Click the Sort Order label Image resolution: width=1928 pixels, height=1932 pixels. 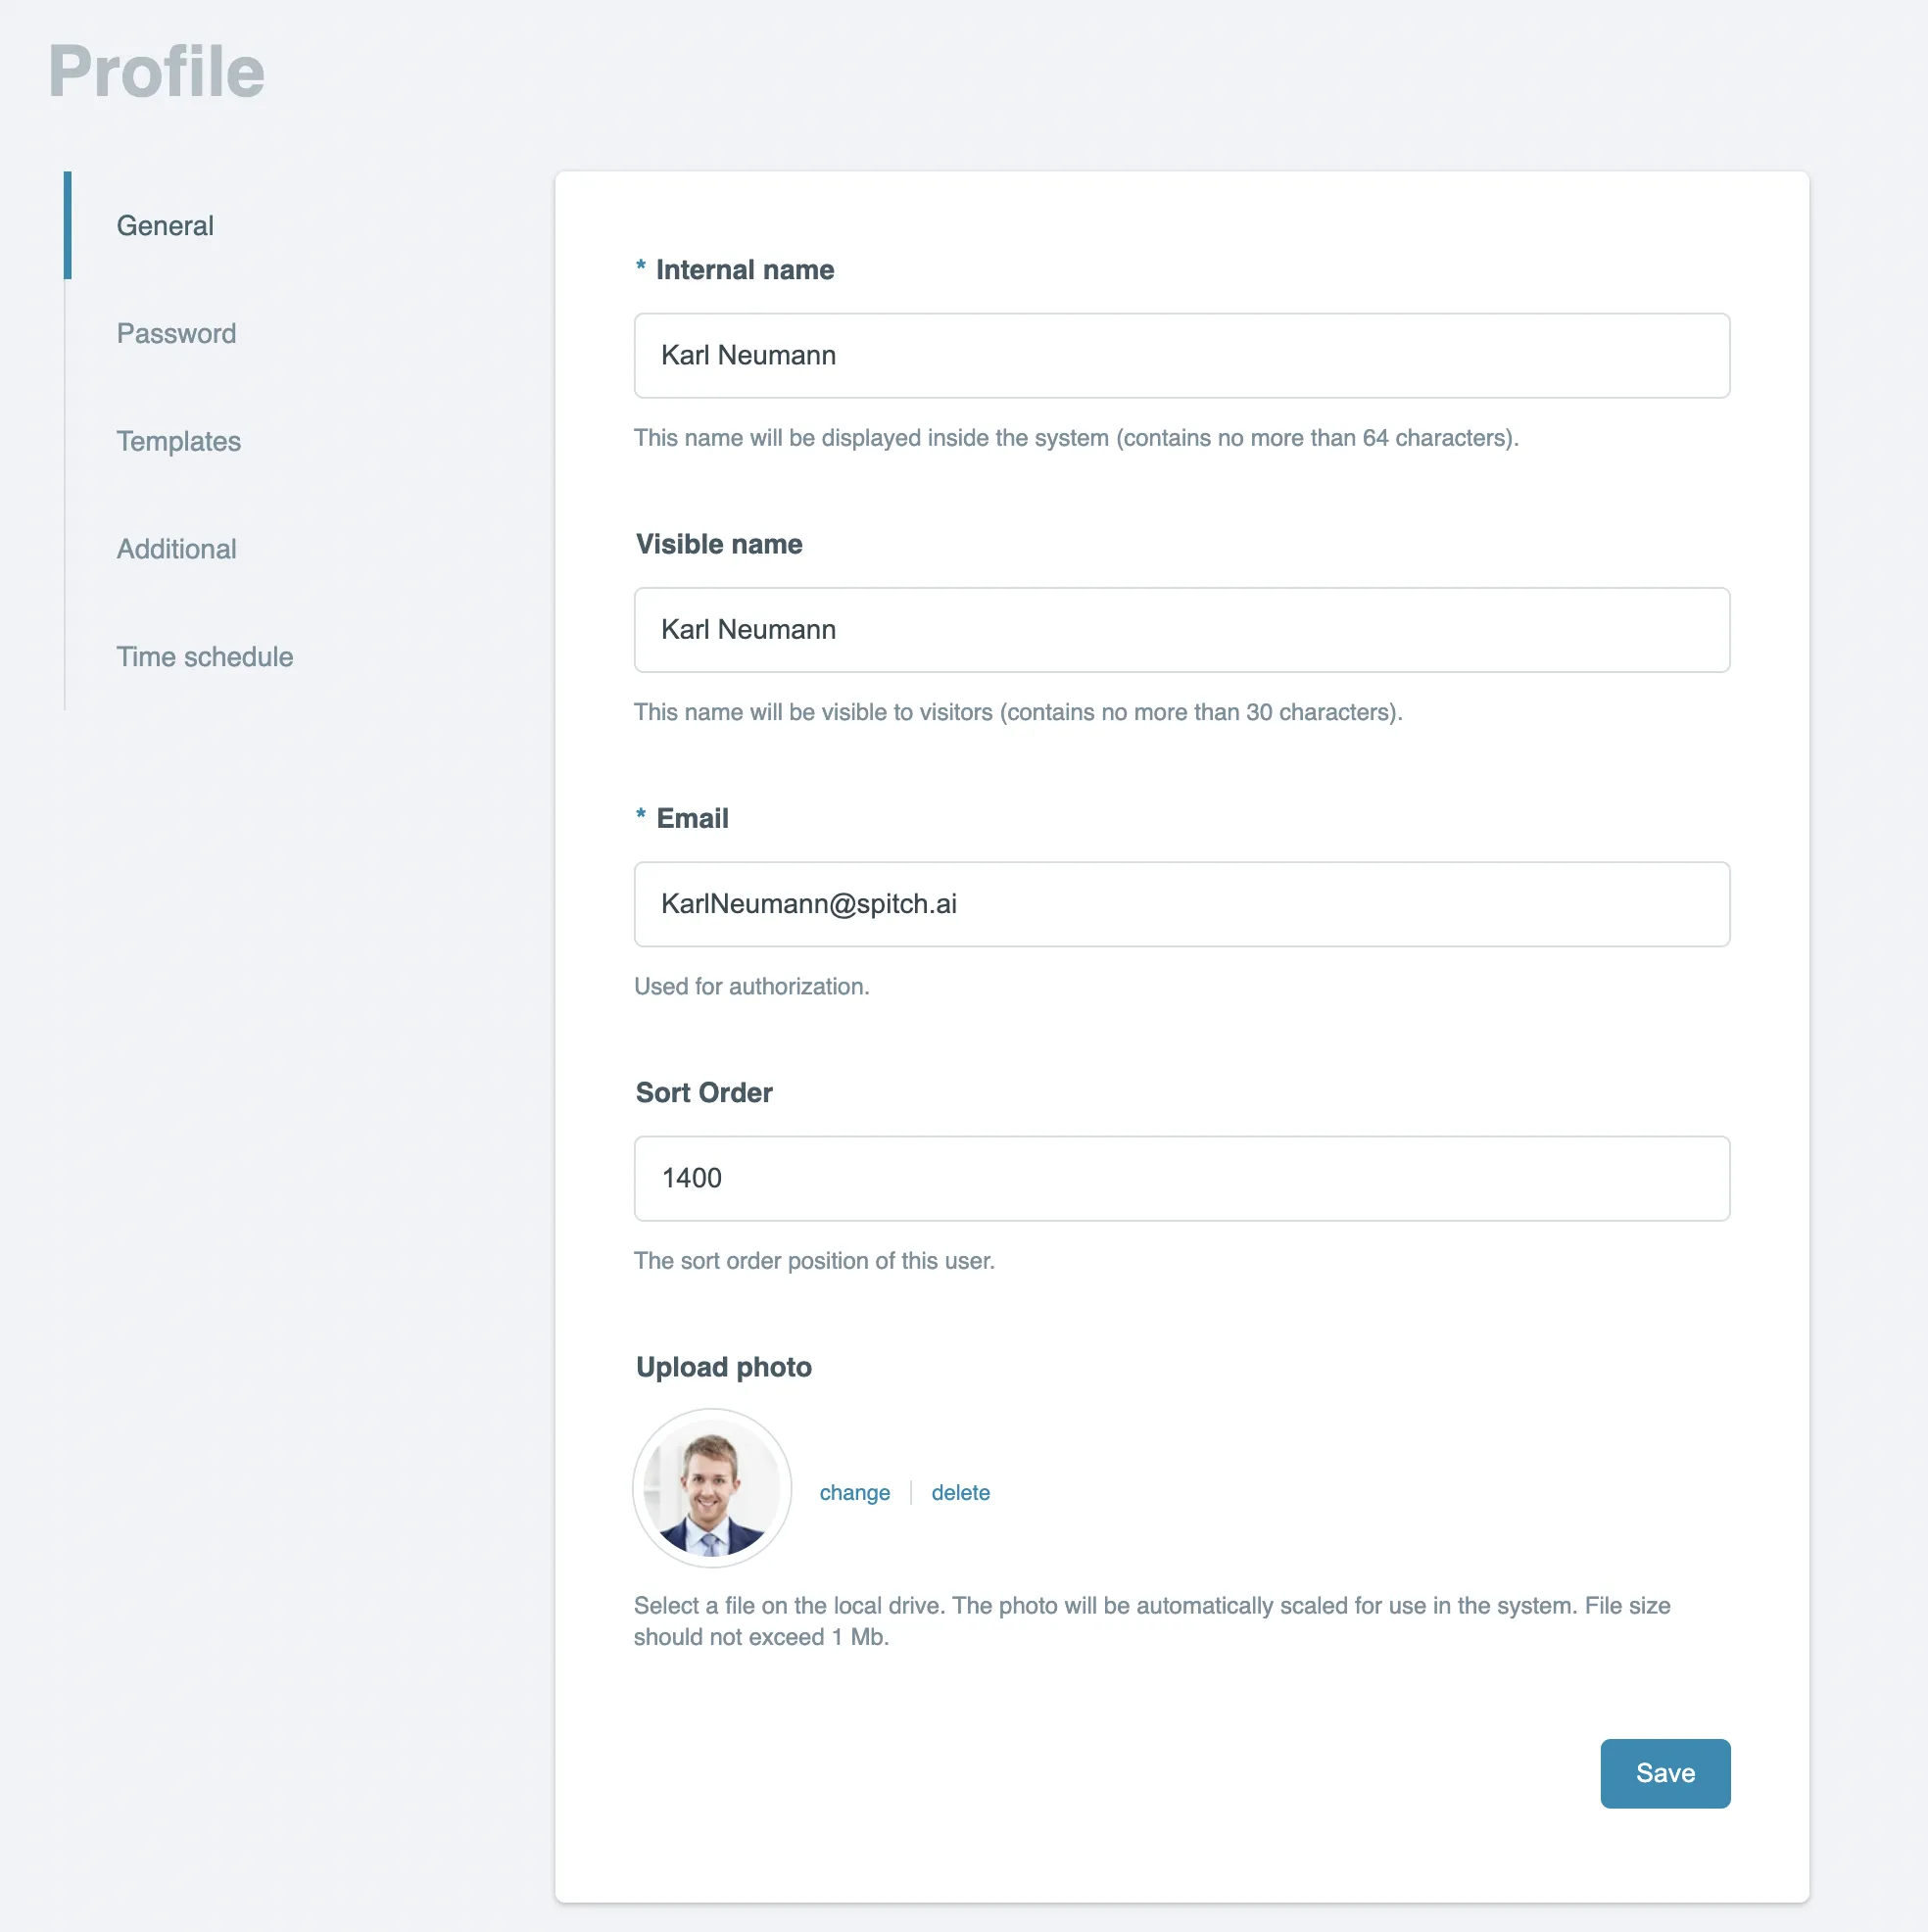pos(704,1093)
